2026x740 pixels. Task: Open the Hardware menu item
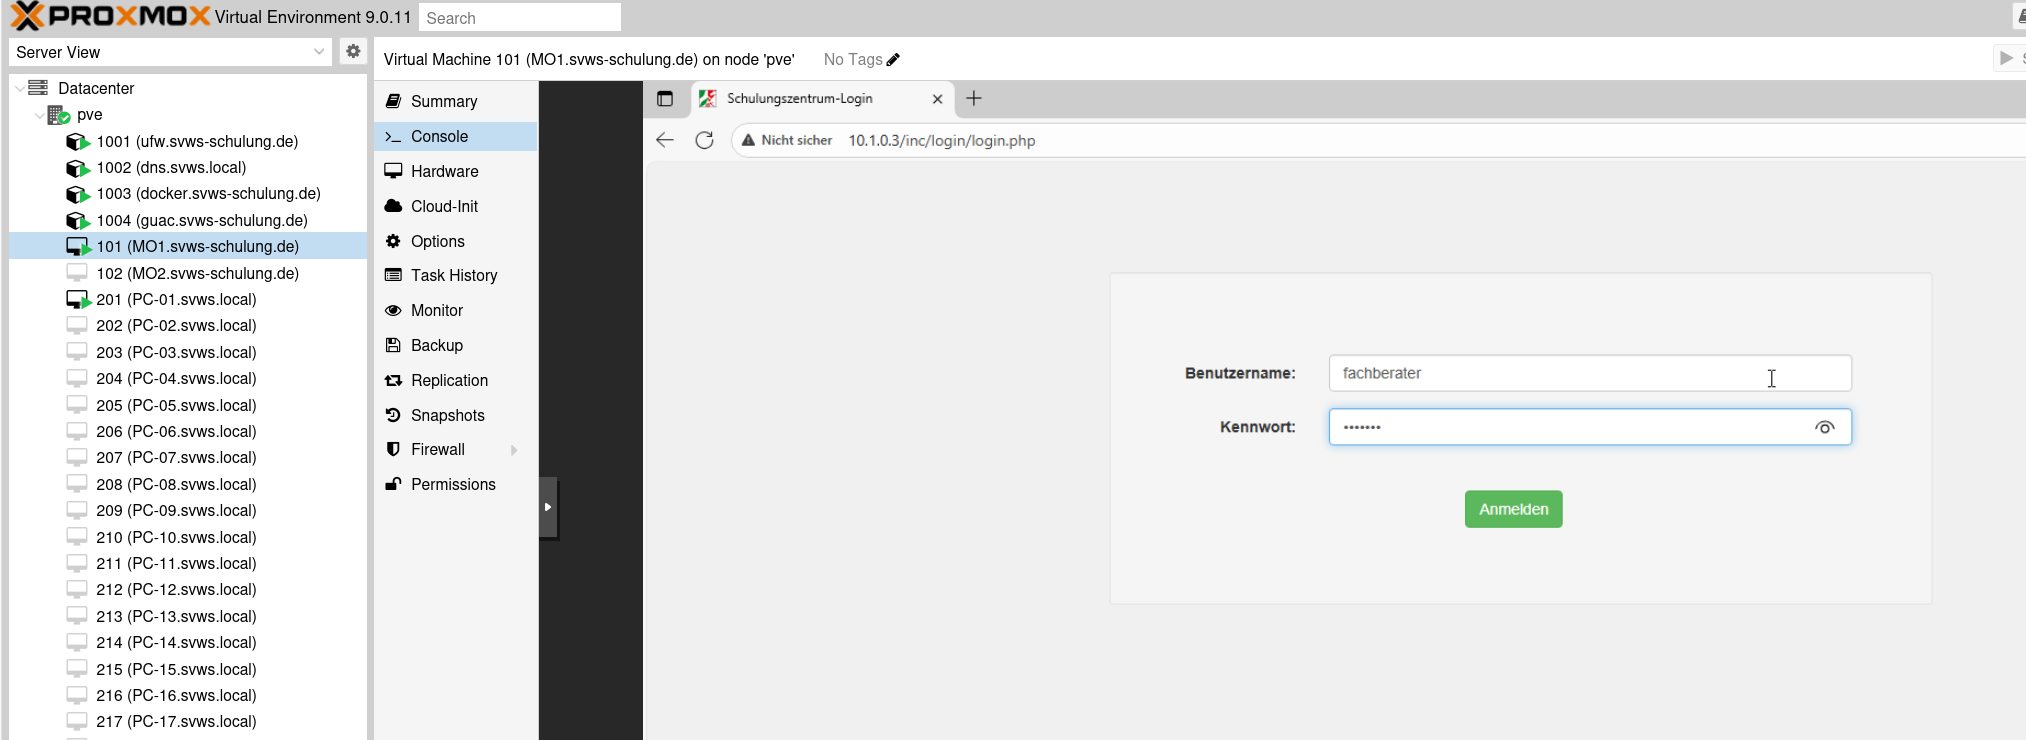pyautogui.click(x=455, y=171)
